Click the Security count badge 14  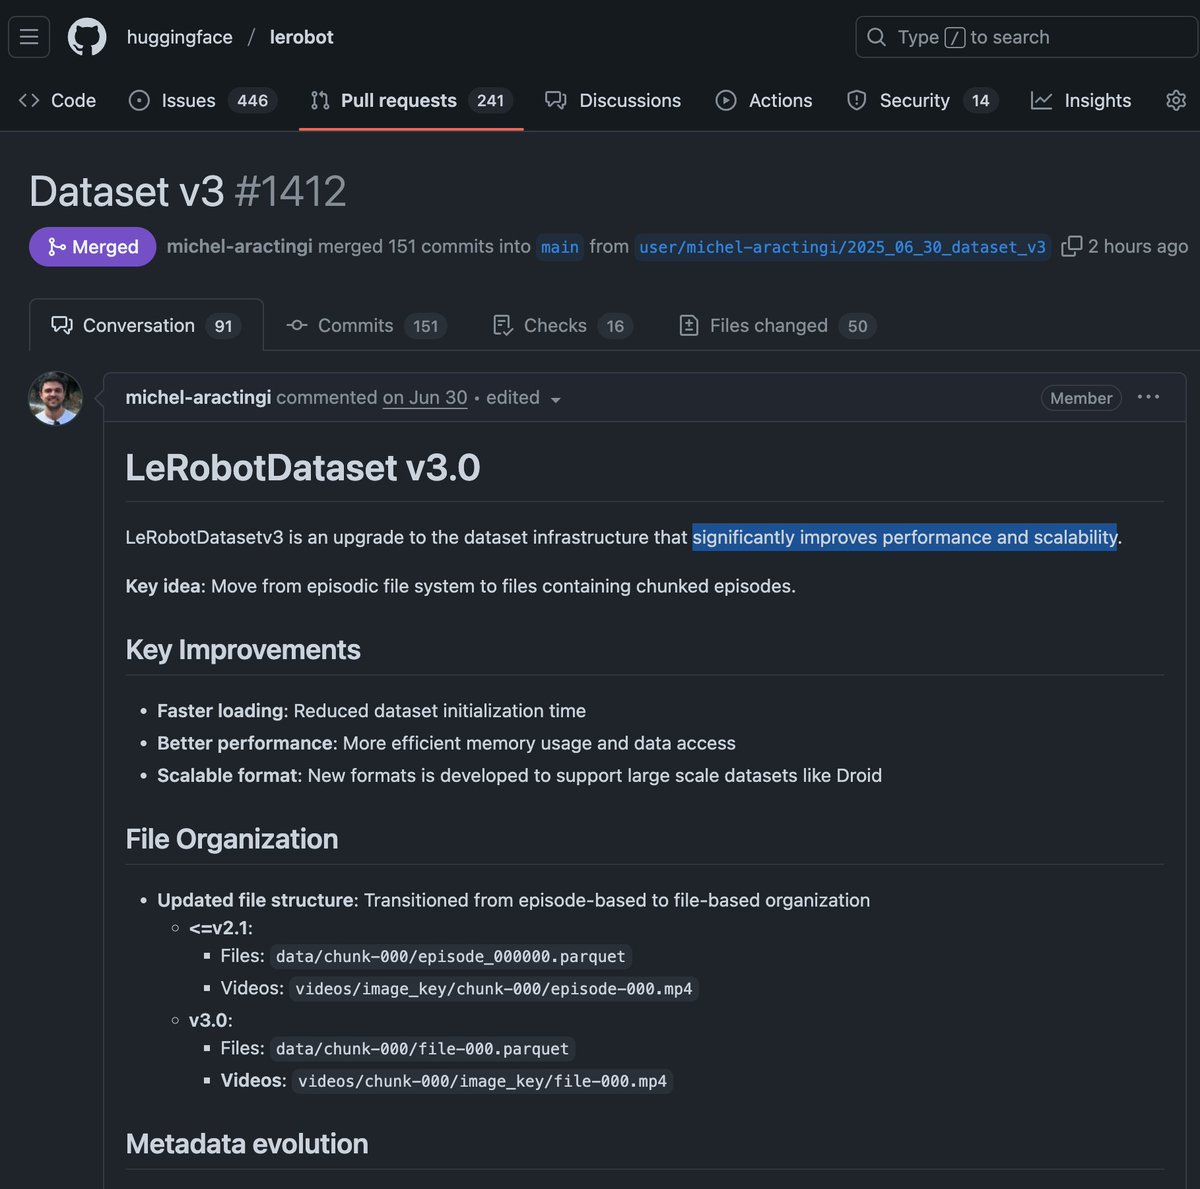(x=980, y=100)
